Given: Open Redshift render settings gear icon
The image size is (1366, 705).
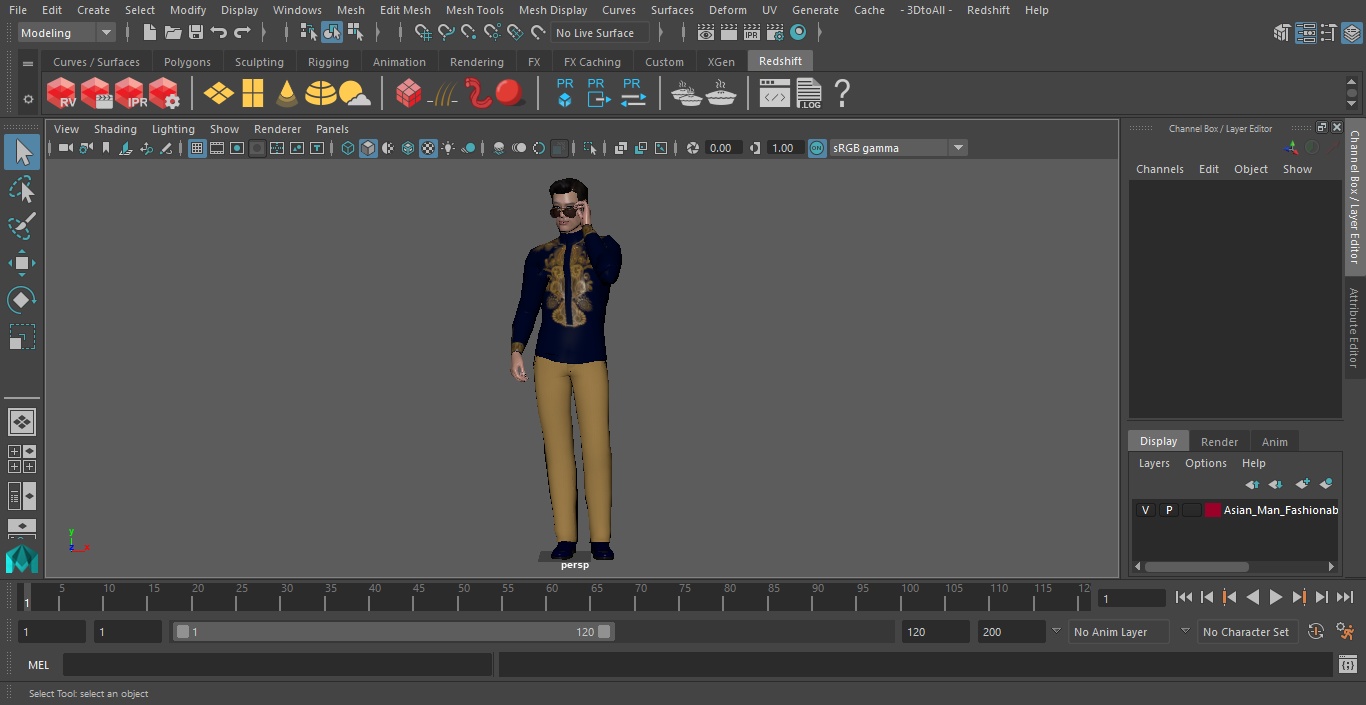Looking at the screenshot, I should [x=164, y=94].
